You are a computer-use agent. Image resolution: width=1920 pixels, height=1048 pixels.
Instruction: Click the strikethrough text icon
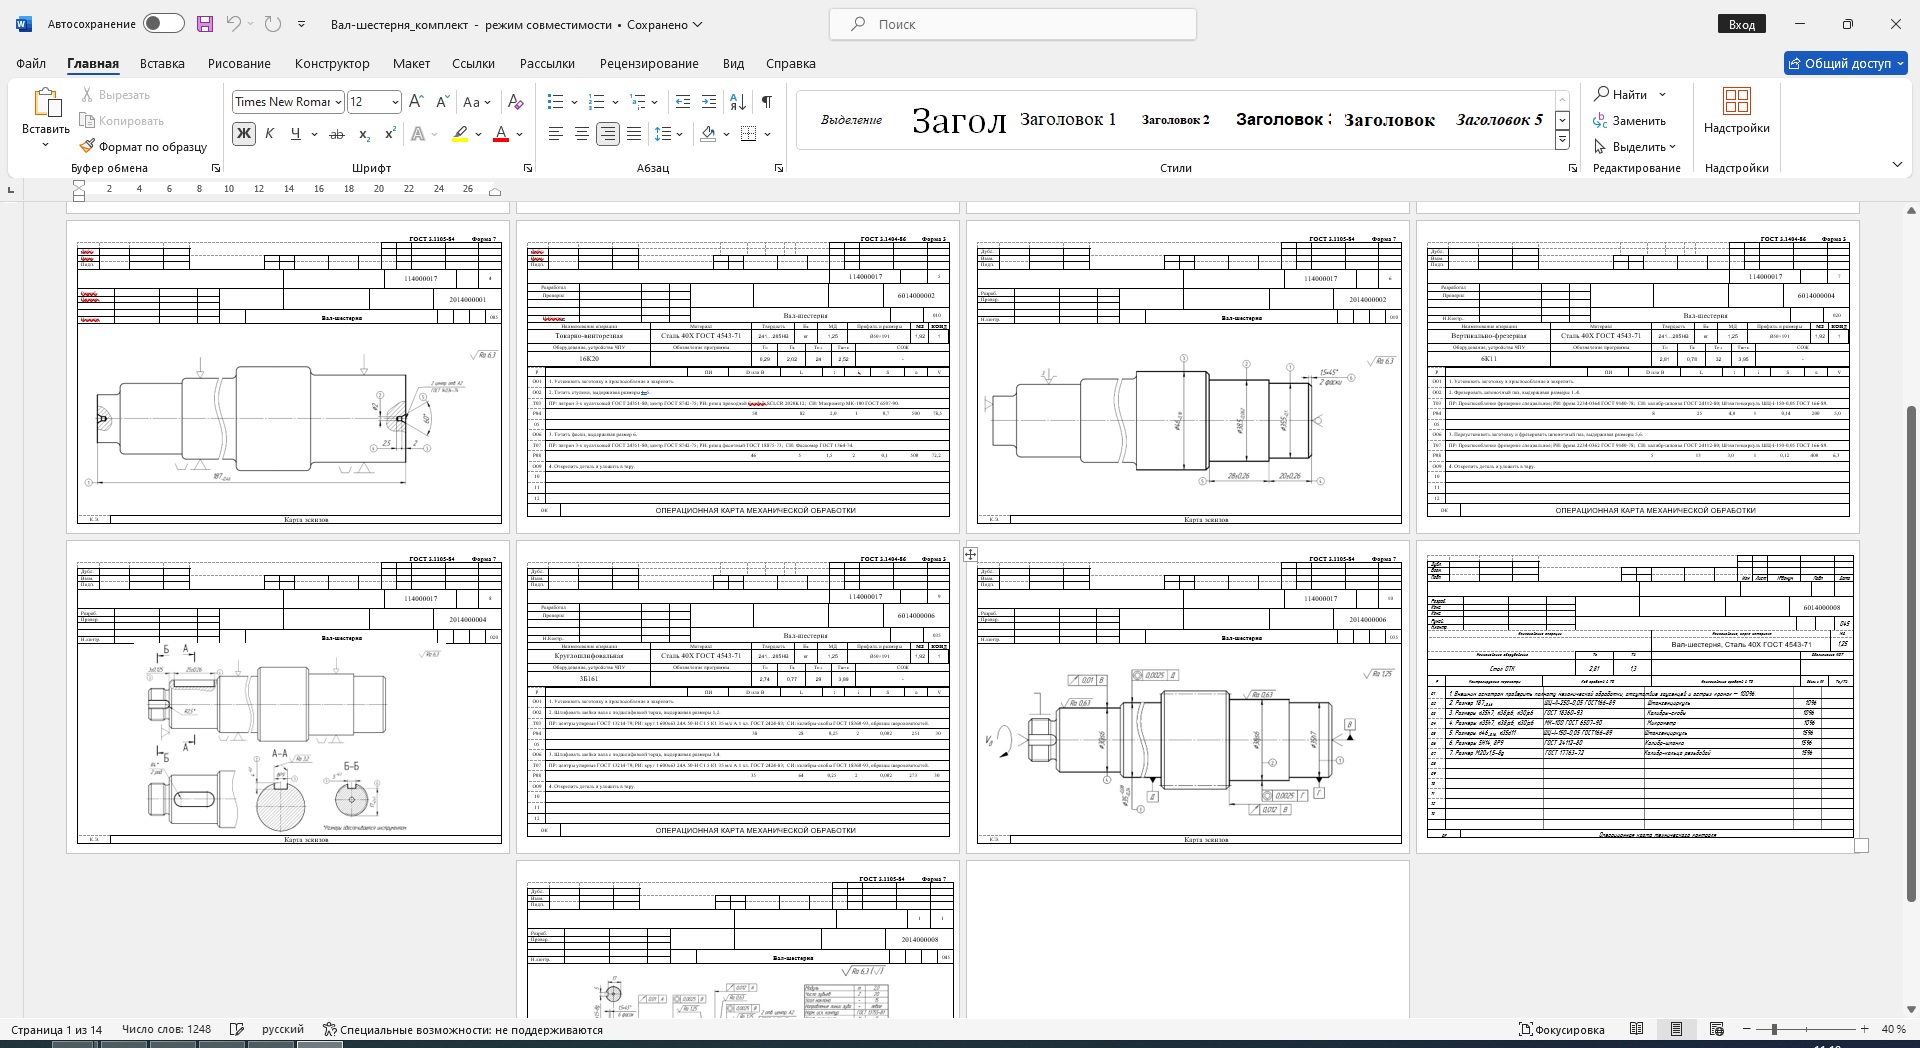click(x=337, y=134)
